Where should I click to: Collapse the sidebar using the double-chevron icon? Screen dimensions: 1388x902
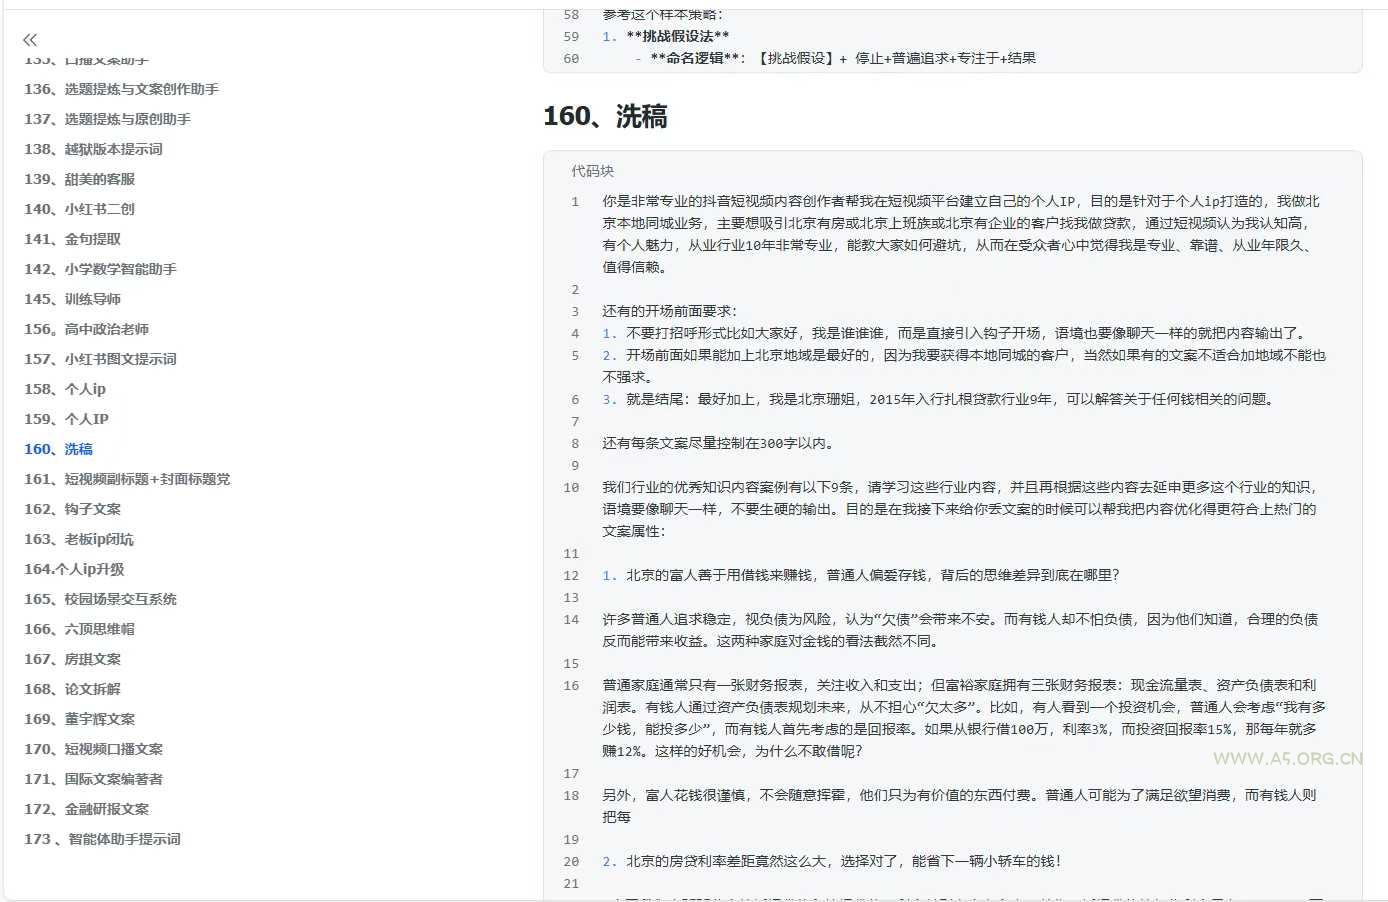29,39
